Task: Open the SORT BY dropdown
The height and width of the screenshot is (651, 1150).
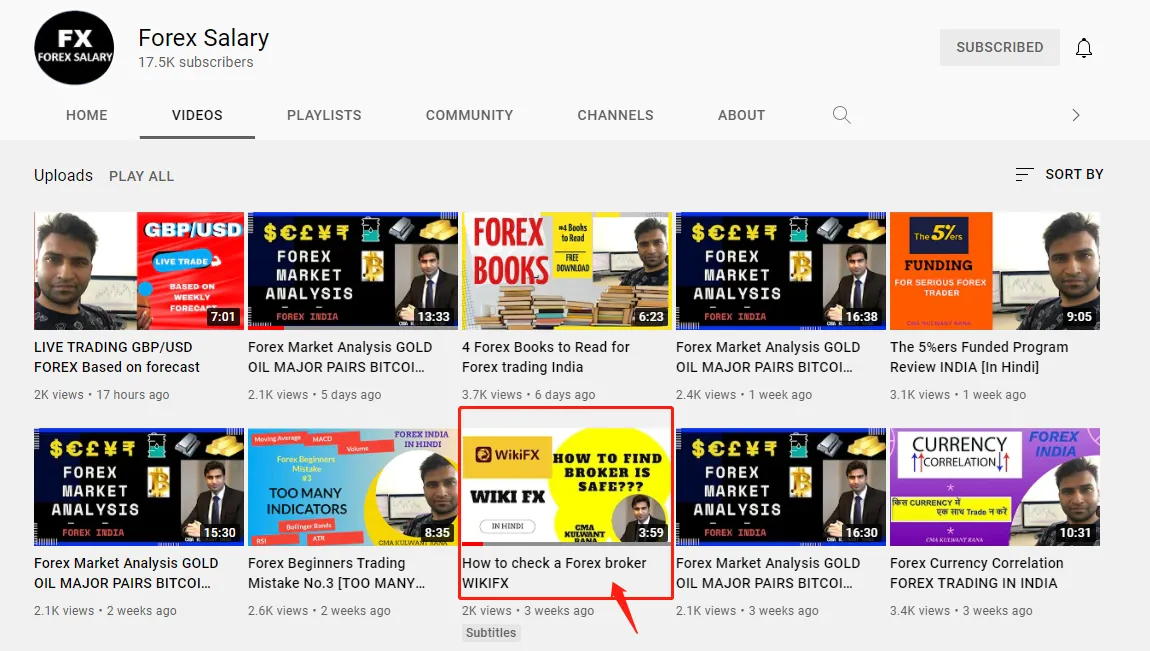Action: point(1059,174)
